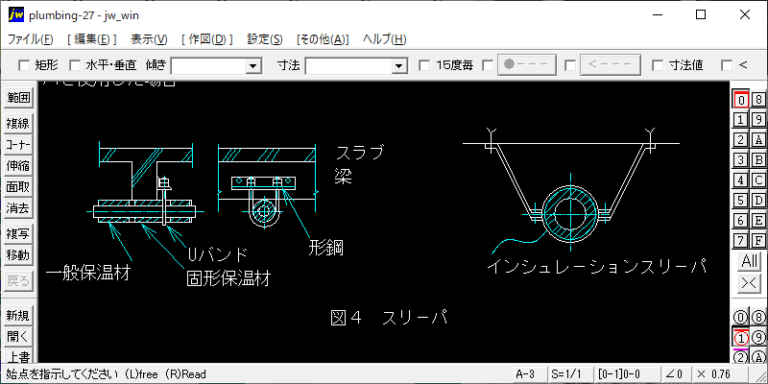Select layer 6 square button
The width and height of the screenshot is (768, 384).
(741, 220)
